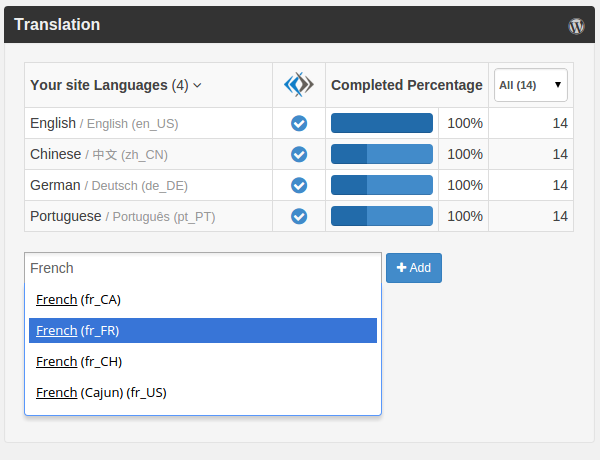Expand the Your site Languages chevron

(x=197, y=86)
